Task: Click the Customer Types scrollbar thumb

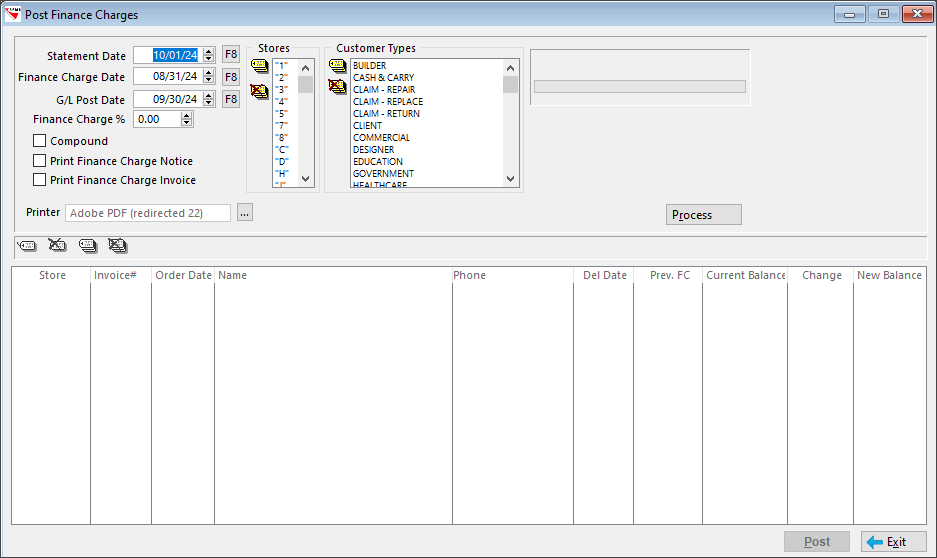Action: point(510,84)
